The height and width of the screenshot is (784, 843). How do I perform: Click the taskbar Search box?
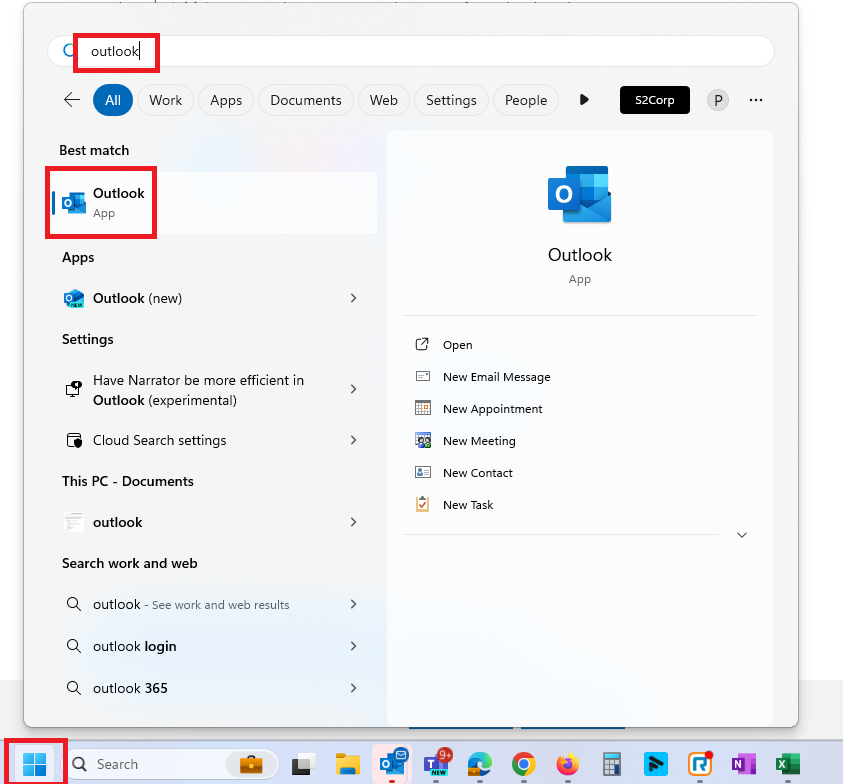tap(172, 764)
